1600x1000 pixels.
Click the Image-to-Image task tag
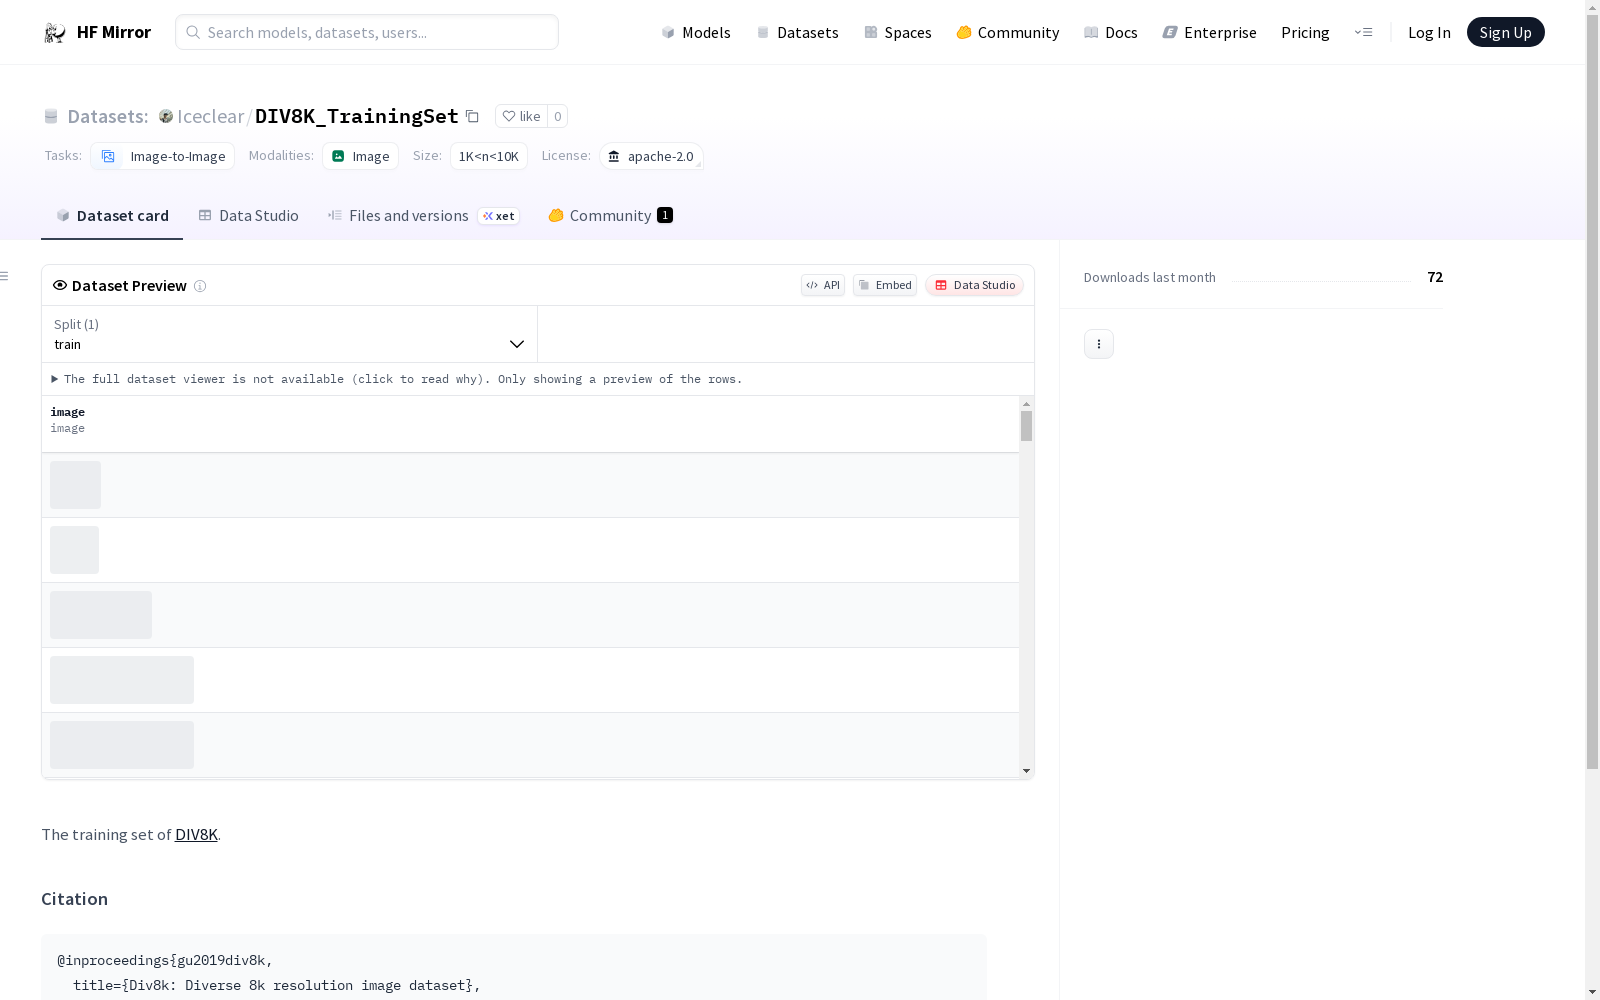pyautogui.click(x=163, y=156)
